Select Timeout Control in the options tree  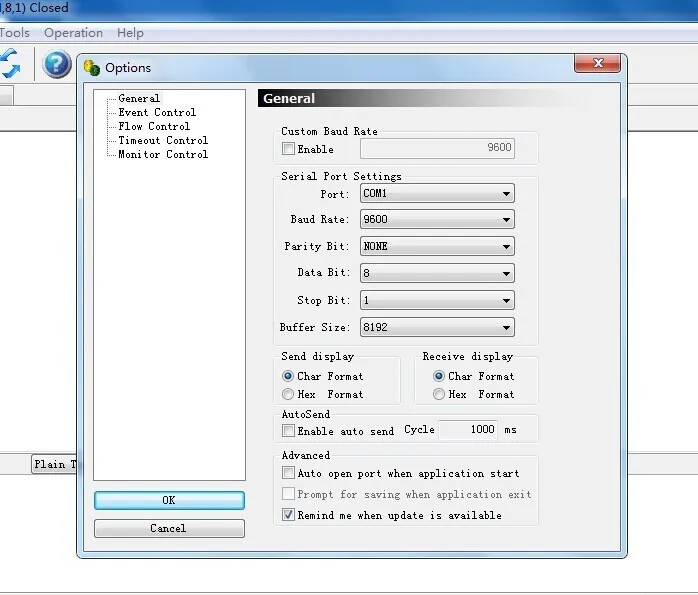pyautogui.click(x=163, y=140)
